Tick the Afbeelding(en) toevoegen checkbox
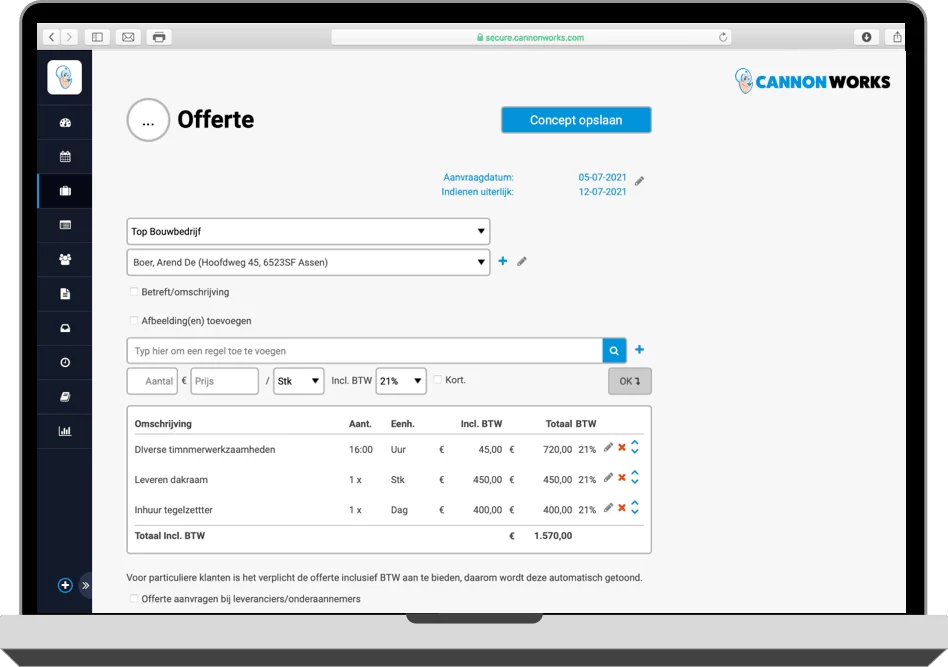Screen dimensions: 948x667 pyautogui.click(x=134, y=321)
